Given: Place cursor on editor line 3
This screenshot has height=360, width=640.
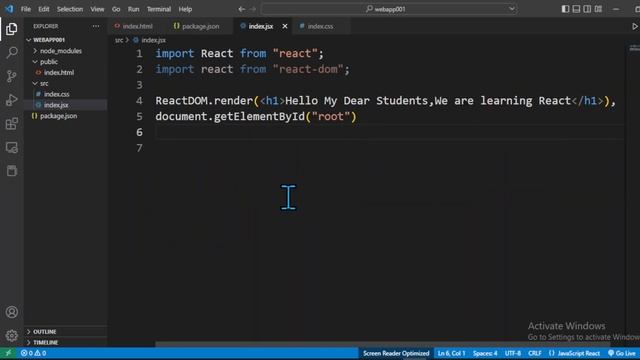Looking at the screenshot, I should [x=389, y=85].
